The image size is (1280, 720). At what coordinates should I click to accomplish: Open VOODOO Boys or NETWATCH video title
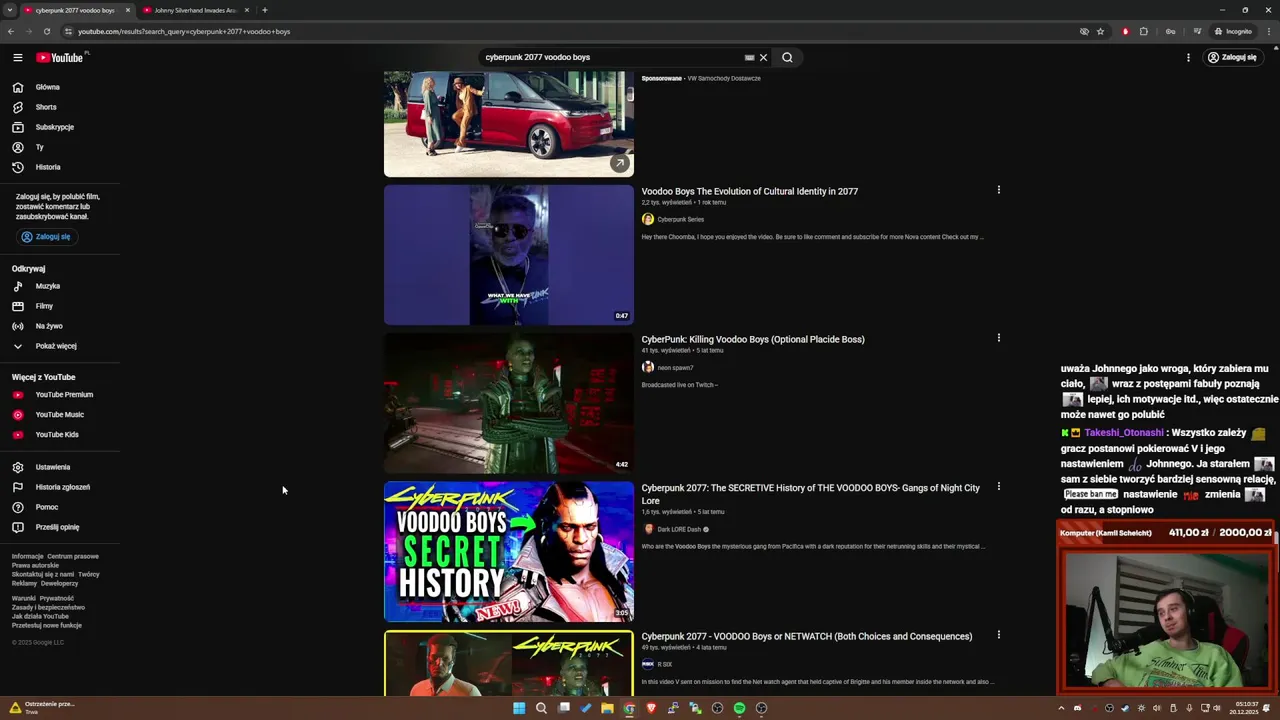coord(806,636)
